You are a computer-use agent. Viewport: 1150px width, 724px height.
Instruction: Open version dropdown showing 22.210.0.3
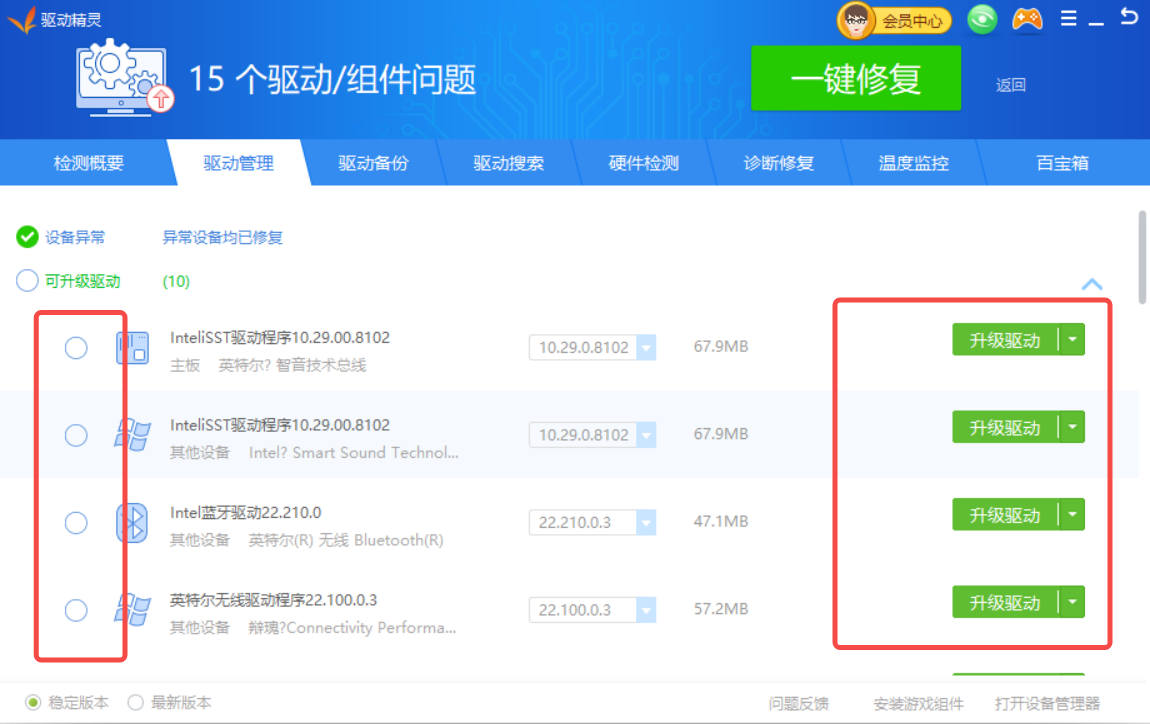click(x=646, y=523)
